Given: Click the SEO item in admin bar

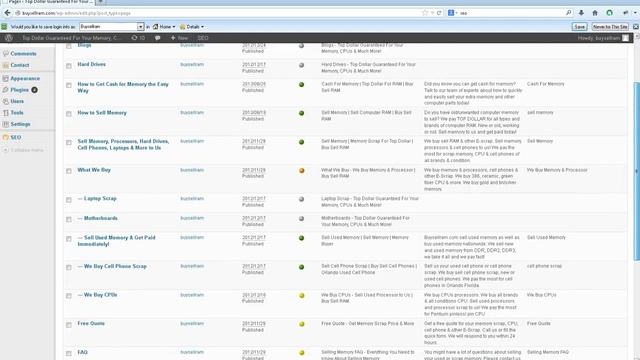Looking at the screenshot, I should (203, 38).
